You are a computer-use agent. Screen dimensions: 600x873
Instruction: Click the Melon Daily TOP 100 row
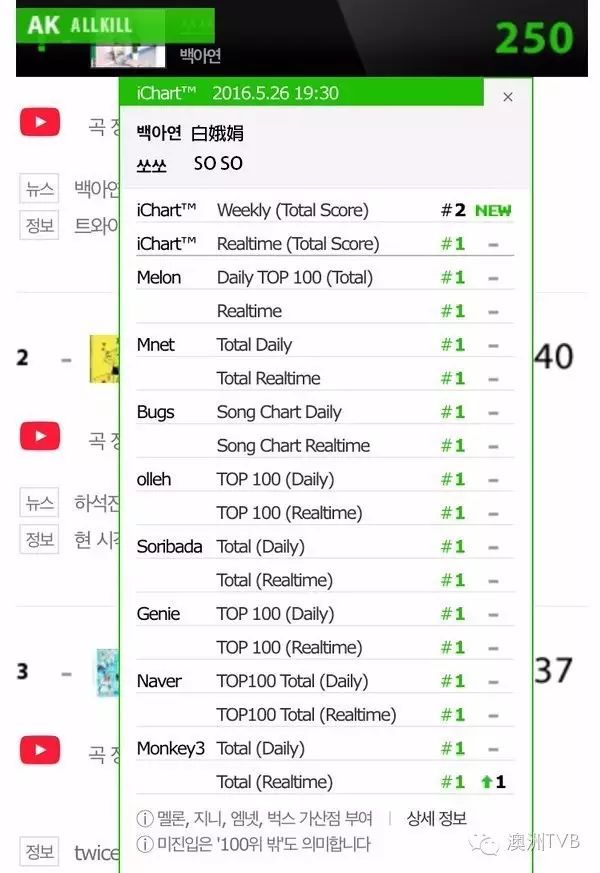coord(325,277)
